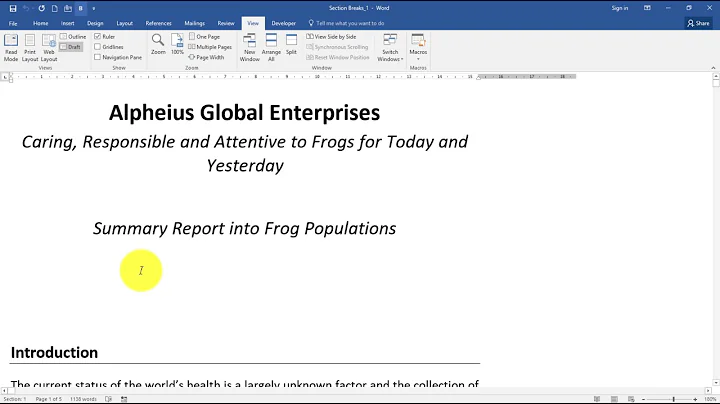
Task: Open the File tab
Action: click(13, 23)
